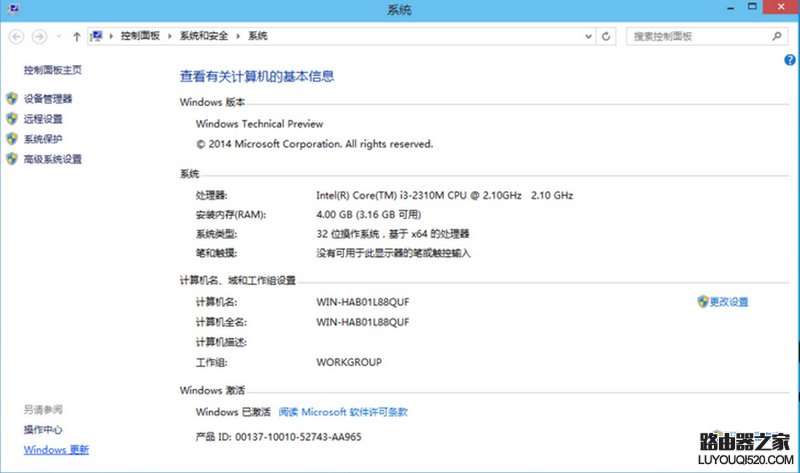This screenshot has height=473, width=800.
Task: Click computer name WIN-HAB01L88QUF beside 计算机名
Action: click(363, 302)
